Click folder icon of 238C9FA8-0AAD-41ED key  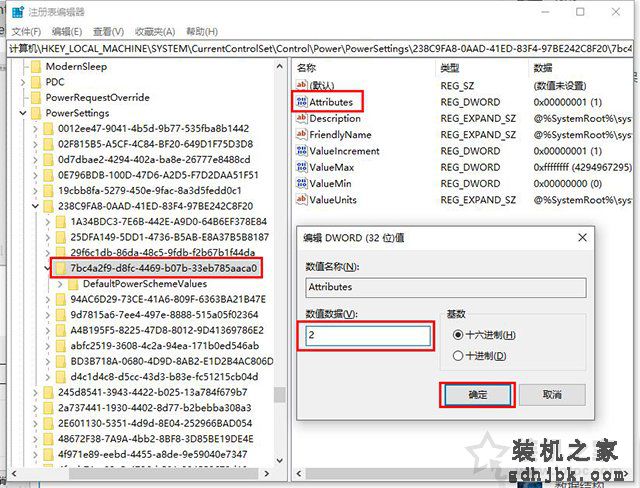pos(49,206)
